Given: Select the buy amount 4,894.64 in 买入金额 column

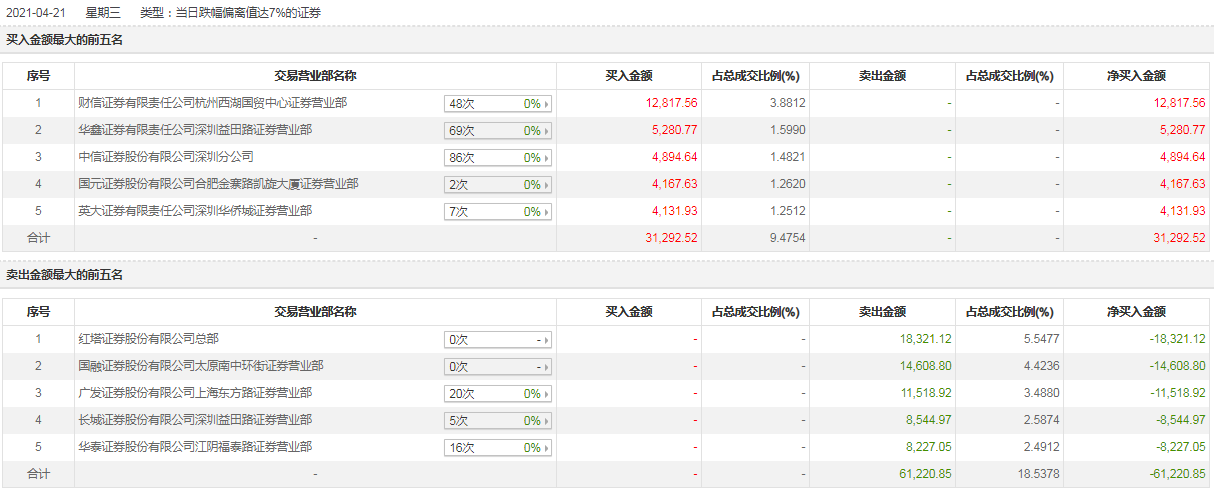Looking at the screenshot, I should point(675,157).
